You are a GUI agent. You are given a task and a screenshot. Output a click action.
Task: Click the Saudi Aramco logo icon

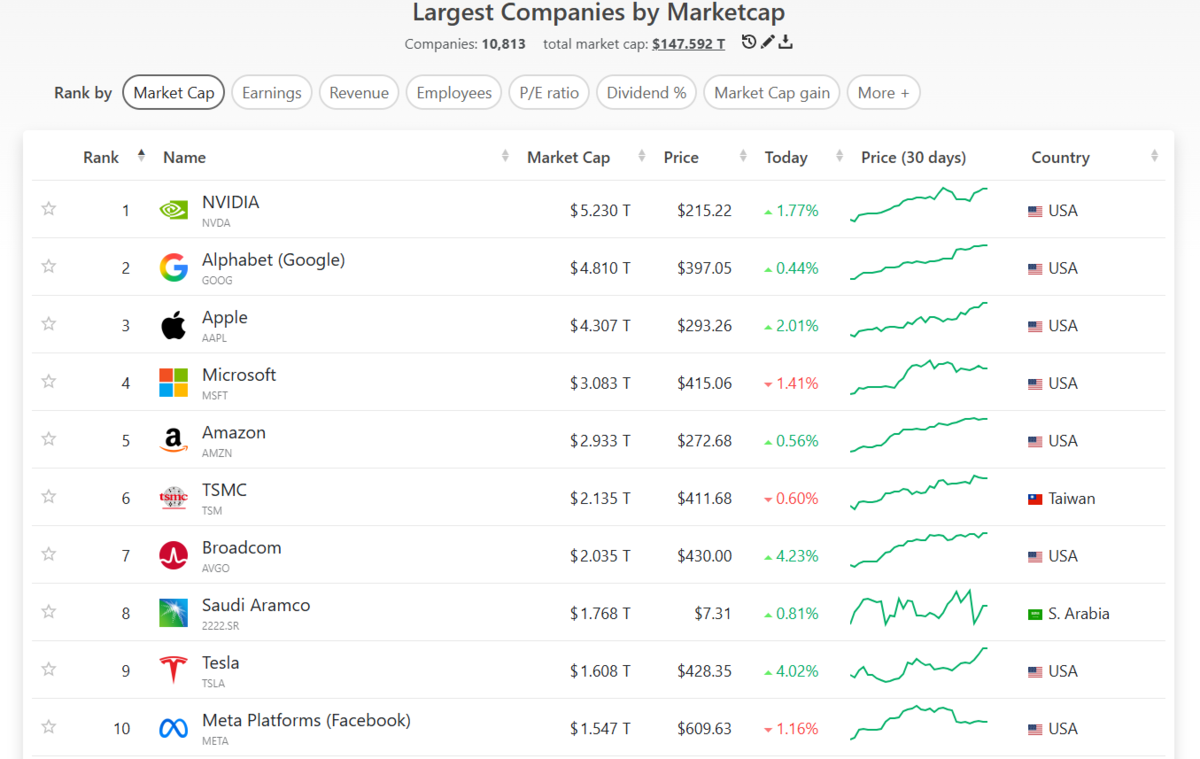point(173,613)
